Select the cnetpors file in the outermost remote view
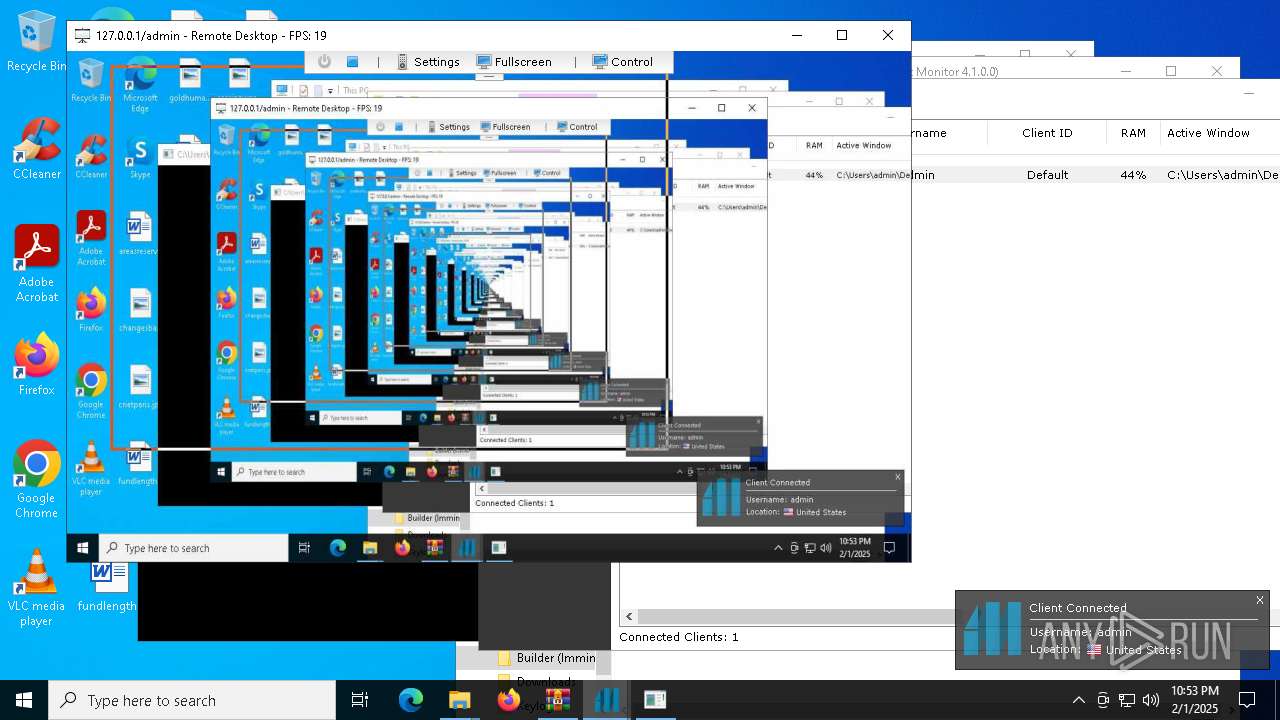The width and height of the screenshot is (1280, 720). (x=139, y=388)
